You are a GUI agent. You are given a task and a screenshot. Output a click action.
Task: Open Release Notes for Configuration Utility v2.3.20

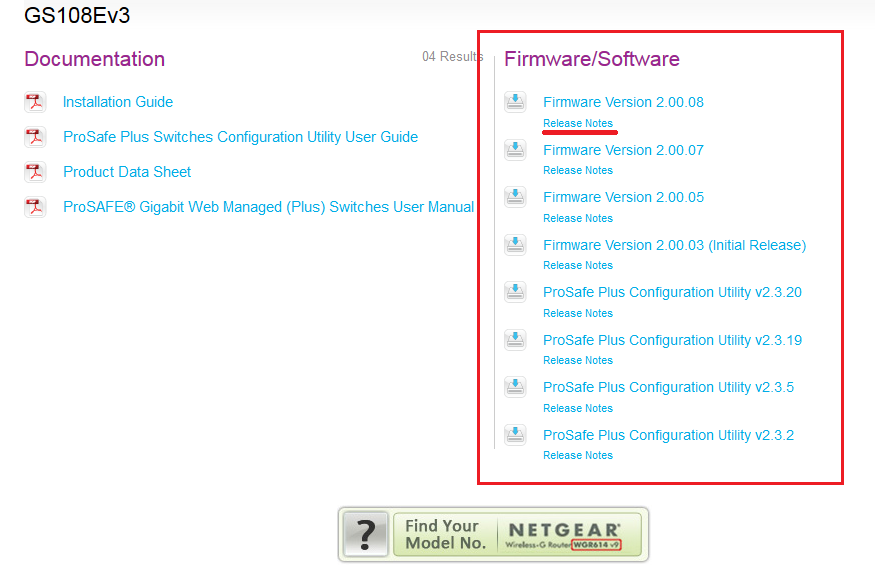point(578,313)
